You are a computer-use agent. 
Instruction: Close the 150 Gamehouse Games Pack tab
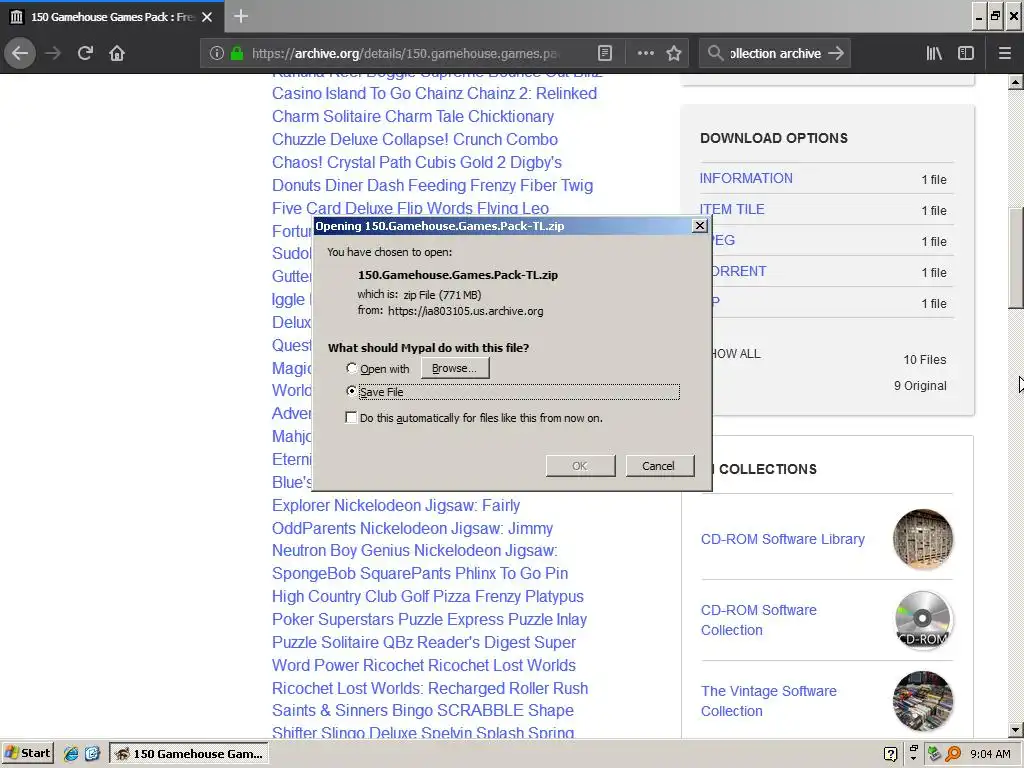click(x=207, y=17)
